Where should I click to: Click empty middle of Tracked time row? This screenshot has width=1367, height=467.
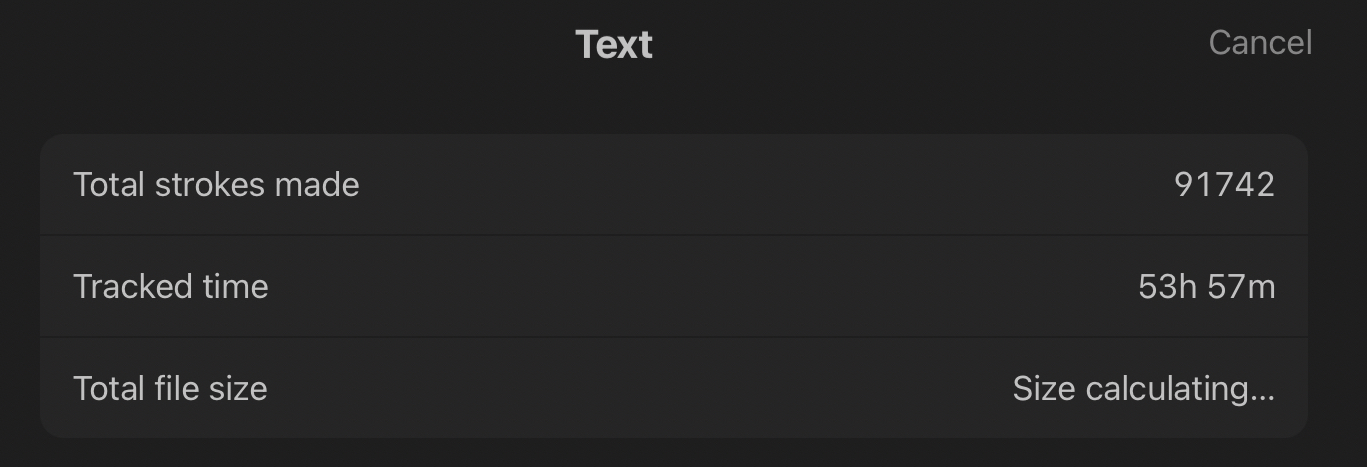pos(700,287)
